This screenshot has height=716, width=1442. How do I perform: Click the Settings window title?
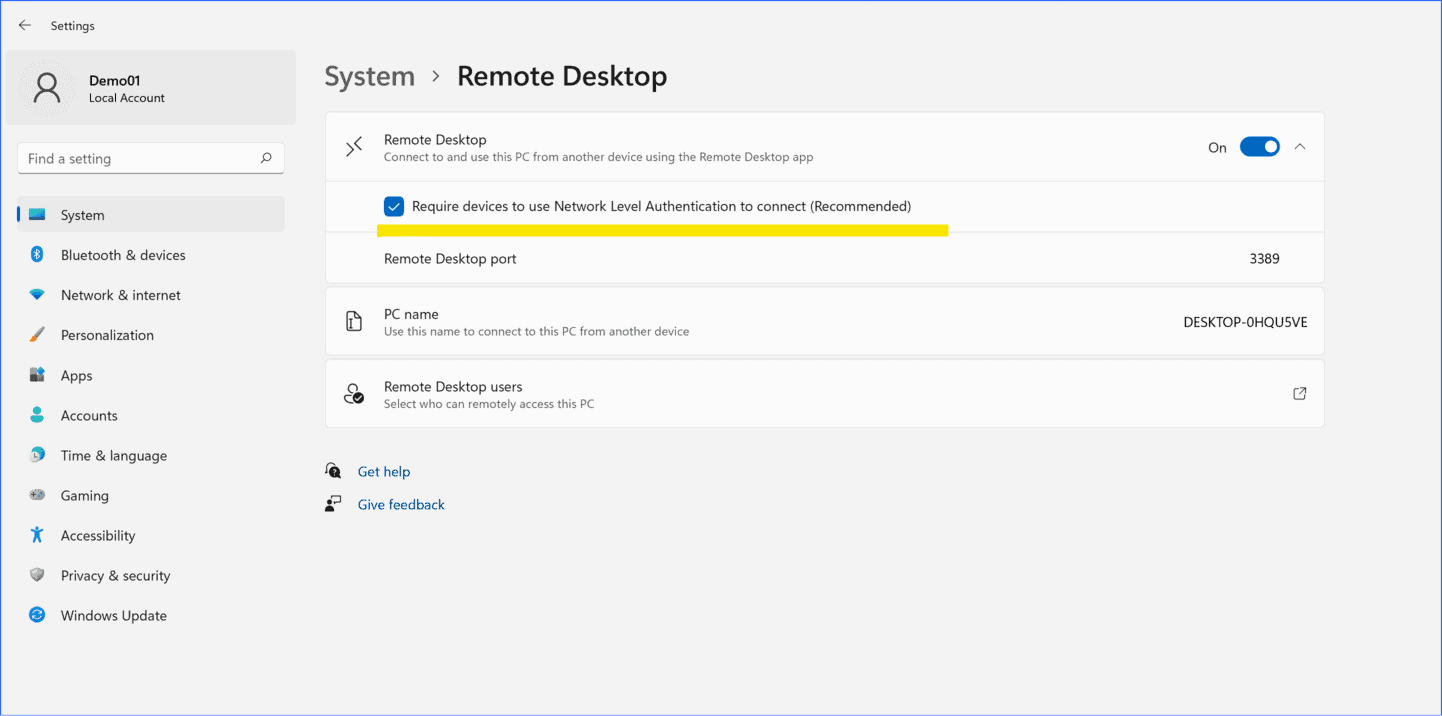coord(73,26)
